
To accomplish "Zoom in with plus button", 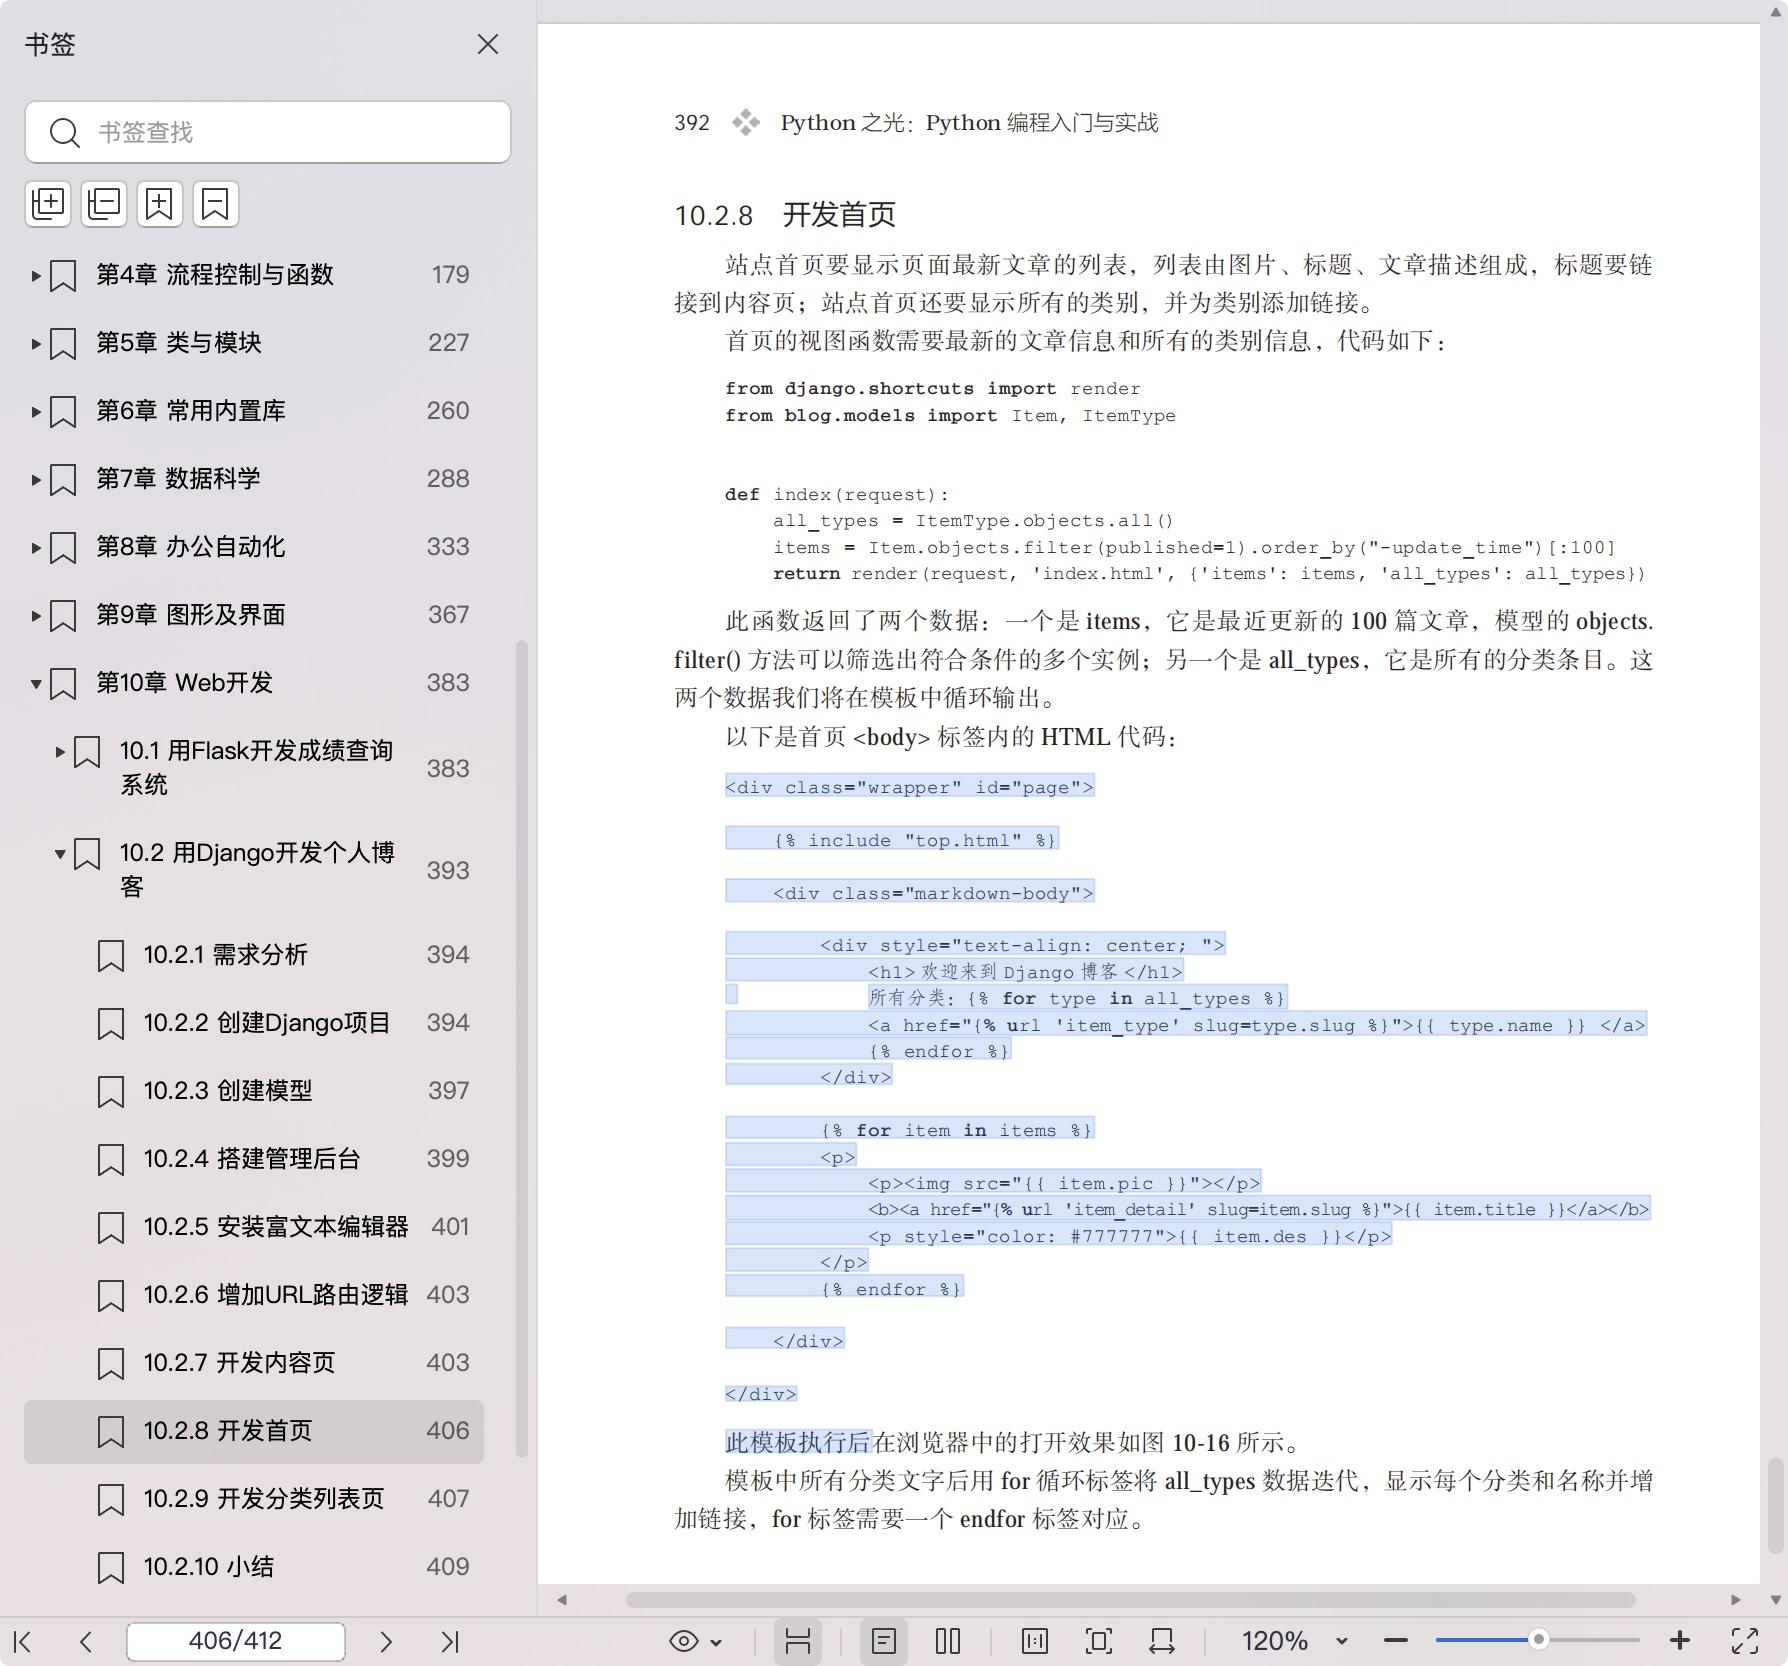I will click(1680, 1641).
